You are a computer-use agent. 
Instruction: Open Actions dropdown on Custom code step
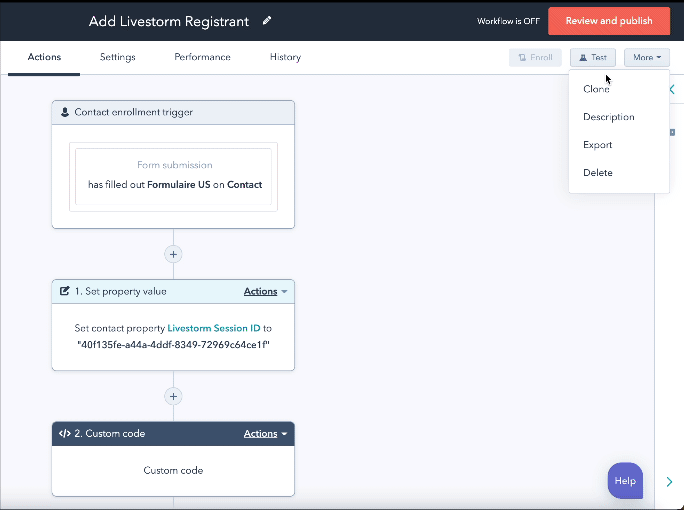click(265, 434)
